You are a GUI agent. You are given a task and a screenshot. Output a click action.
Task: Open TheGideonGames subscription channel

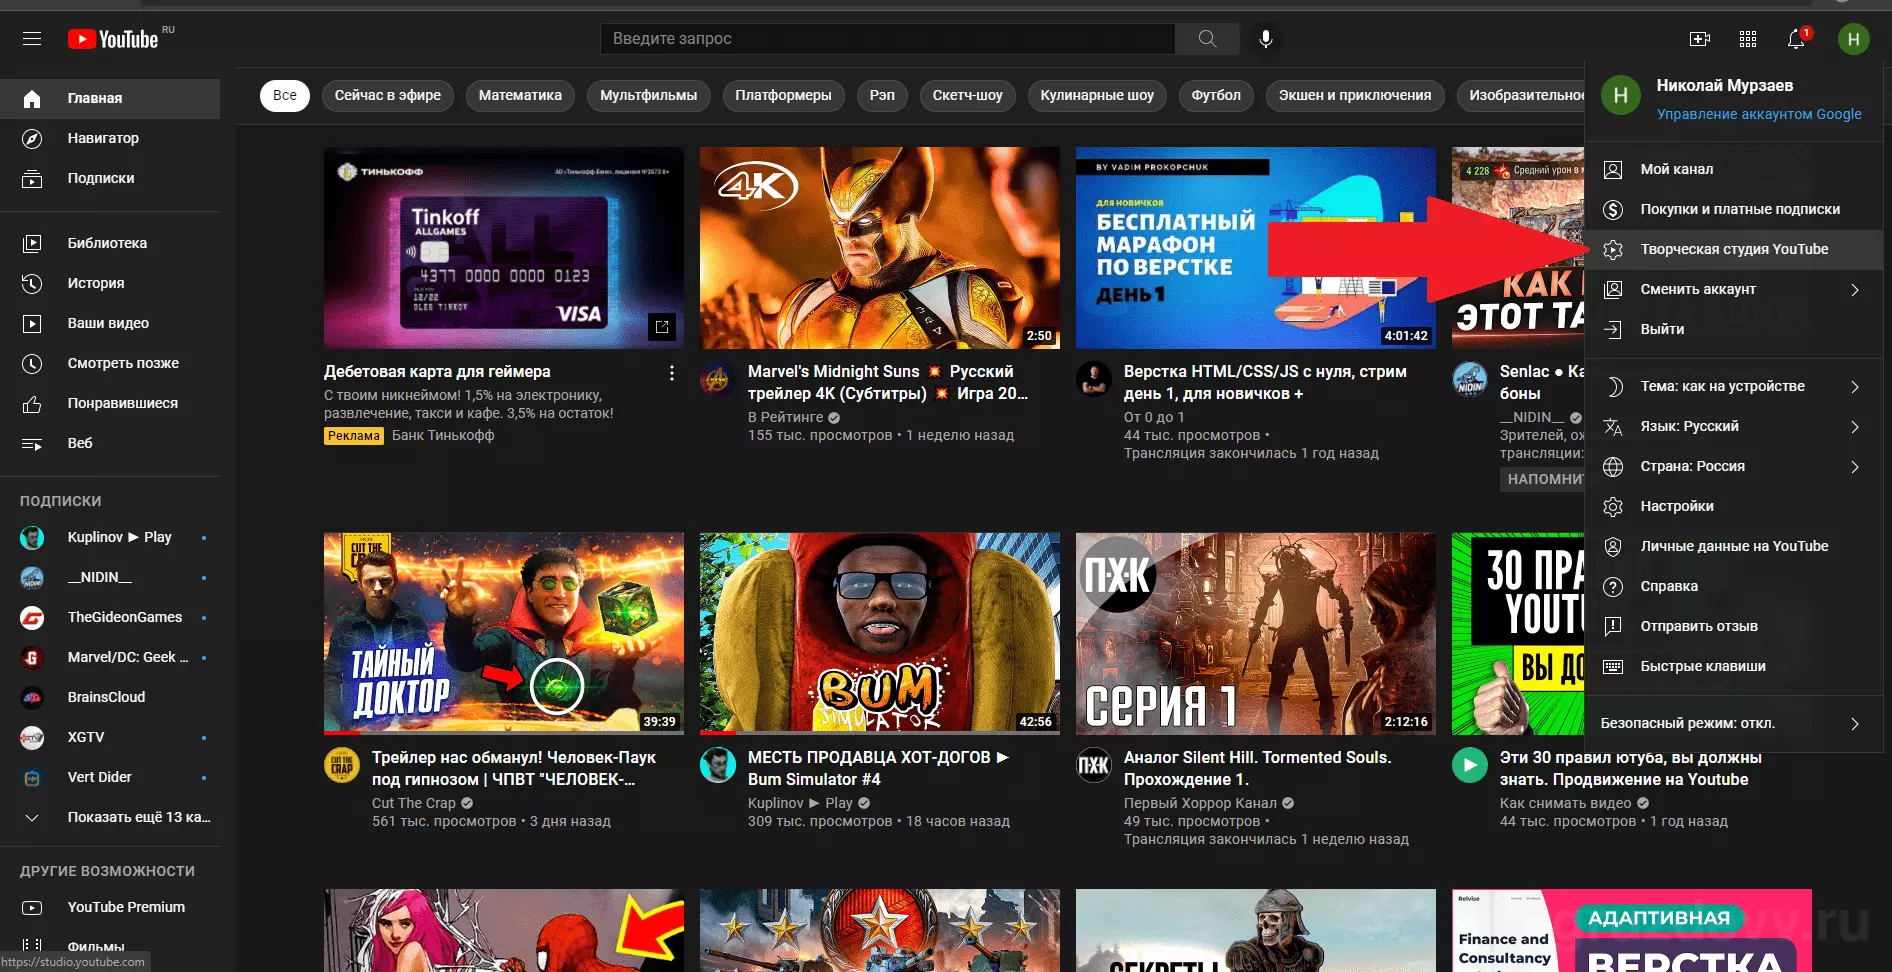[x=110, y=617]
